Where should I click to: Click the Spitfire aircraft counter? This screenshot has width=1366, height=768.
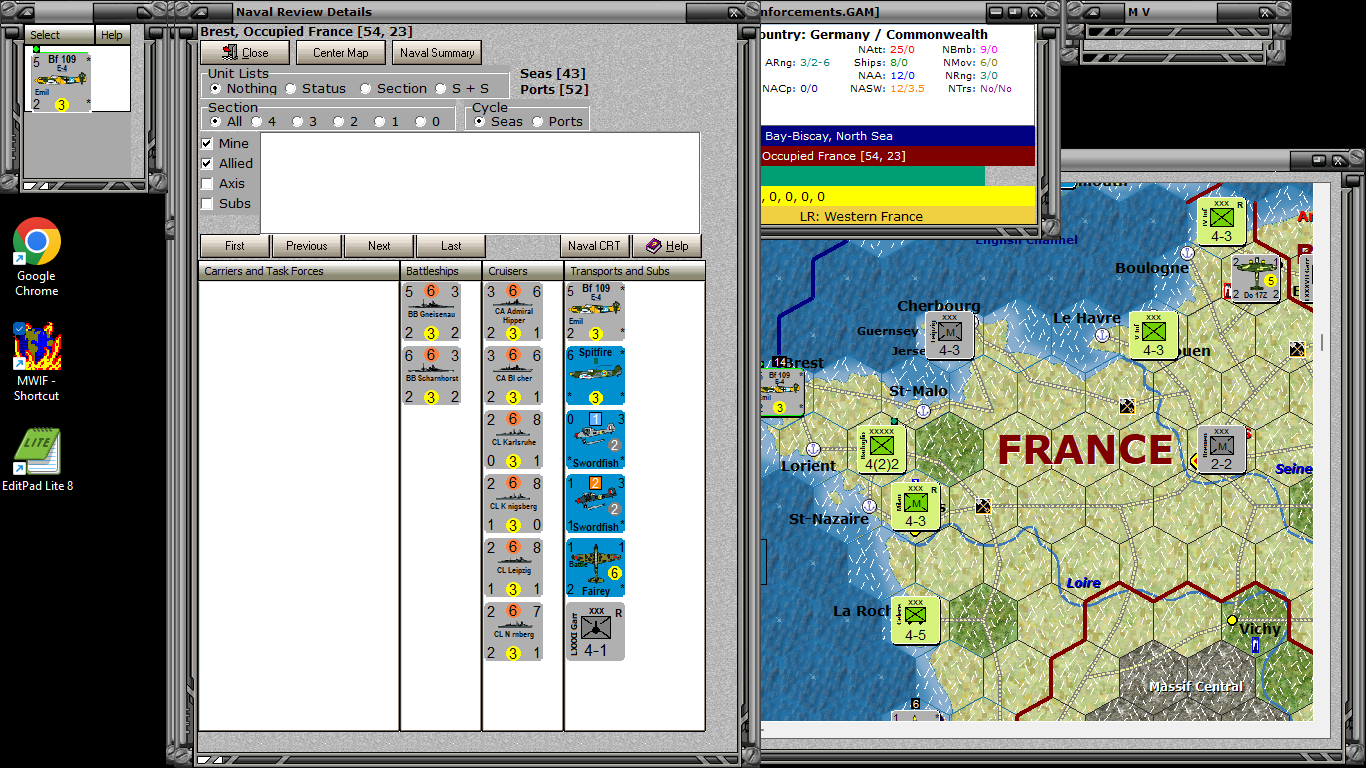click(x=596, y=375)
